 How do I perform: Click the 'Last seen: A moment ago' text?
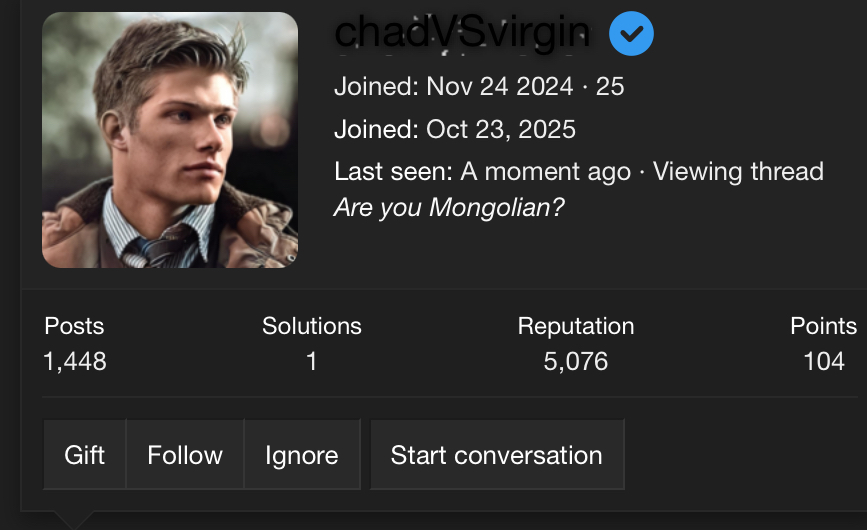483,172
